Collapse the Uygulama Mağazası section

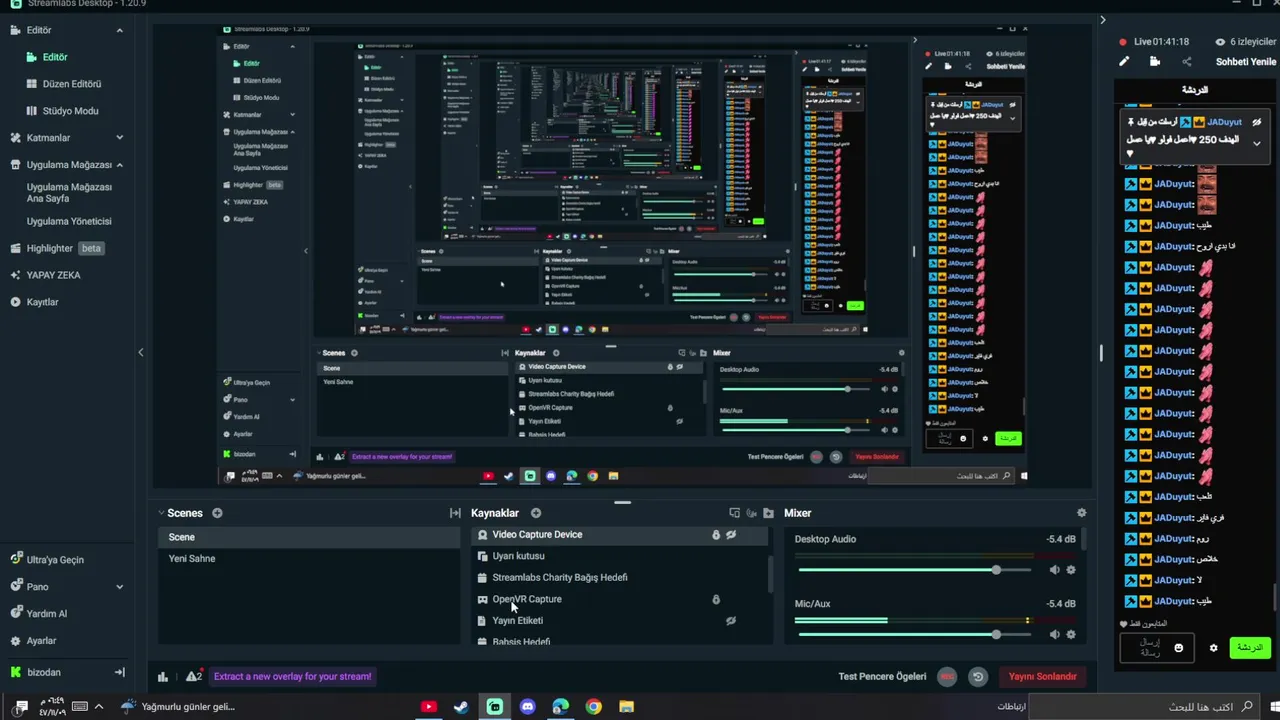click(120, 165)
